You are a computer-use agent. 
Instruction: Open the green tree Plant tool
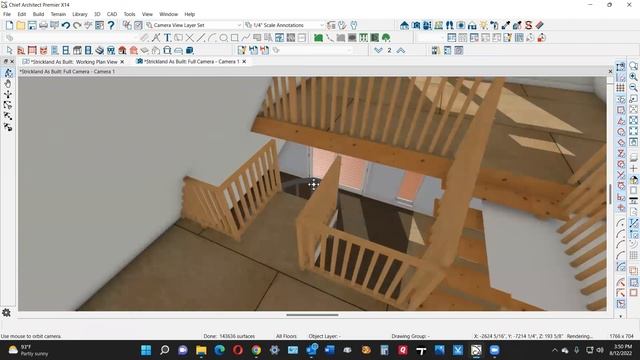(386, 38)
